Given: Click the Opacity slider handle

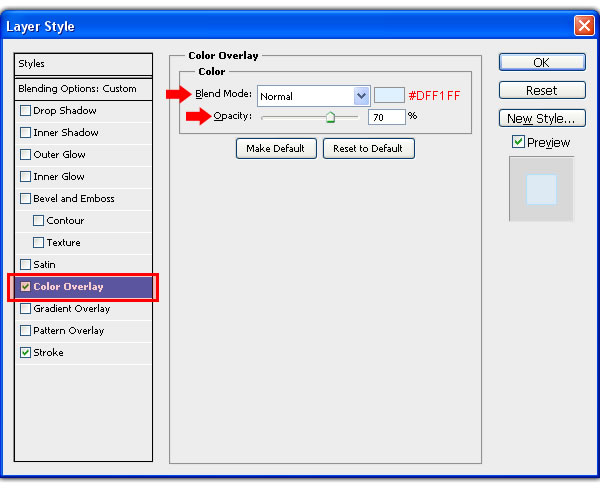Looking at the screenshot, I should [330, 117].
